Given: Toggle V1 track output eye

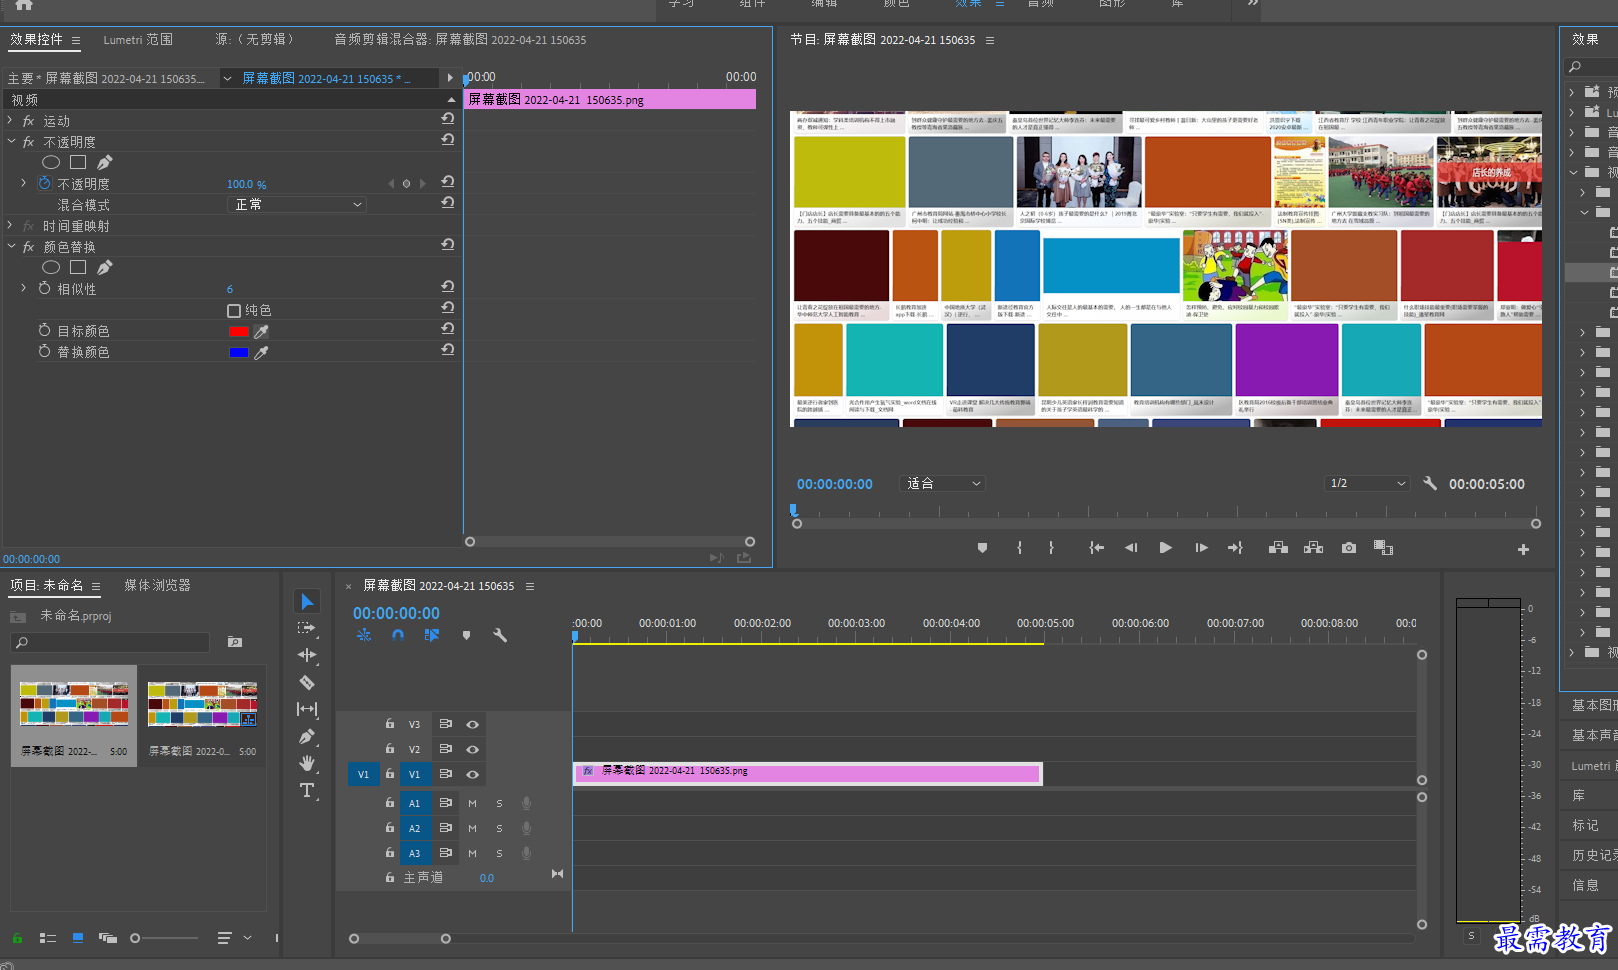Looking at the screenshot, I should (x=472, y=774).
